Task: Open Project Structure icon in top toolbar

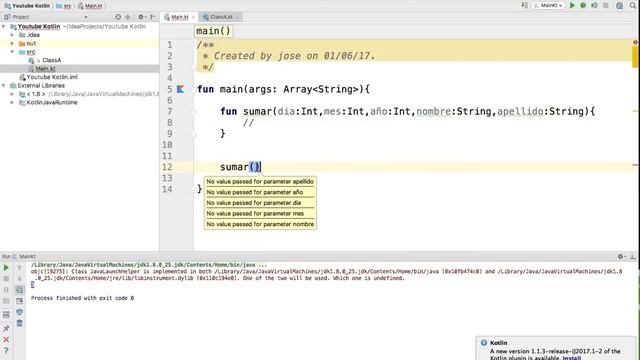Action: (620, 5)
